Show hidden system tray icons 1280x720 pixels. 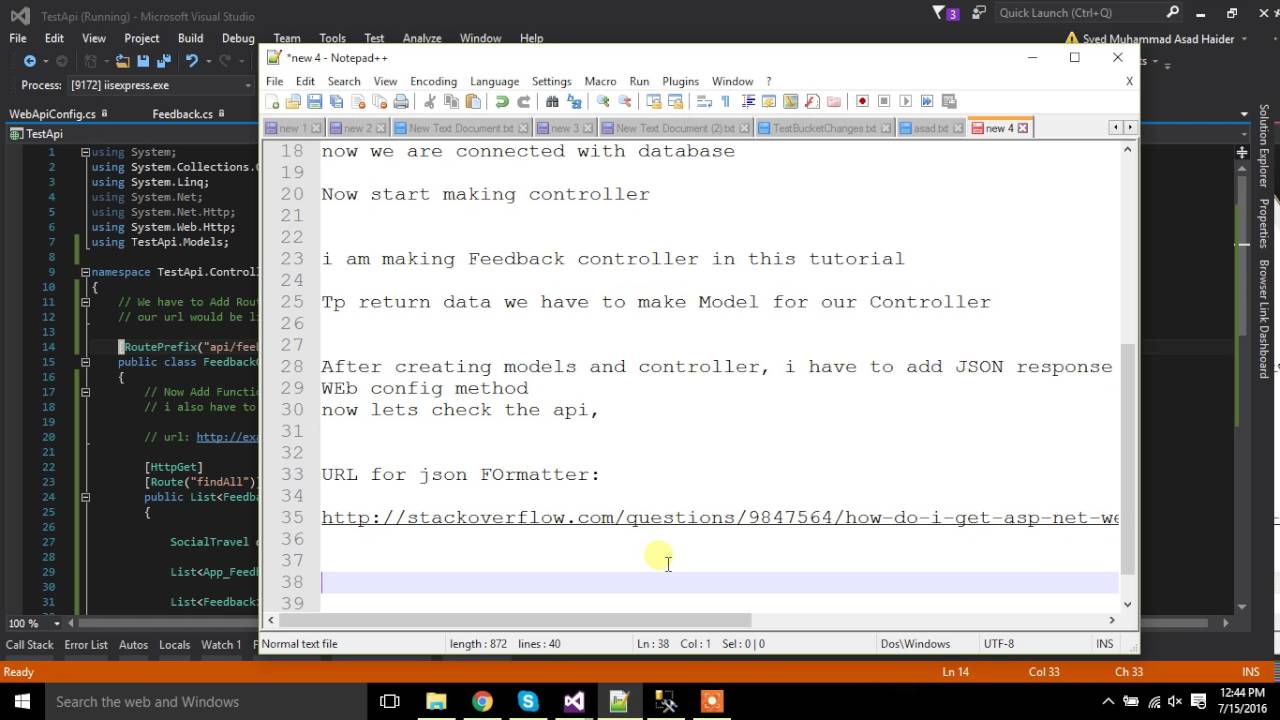pyautogui.click(x=1108, y=701)
